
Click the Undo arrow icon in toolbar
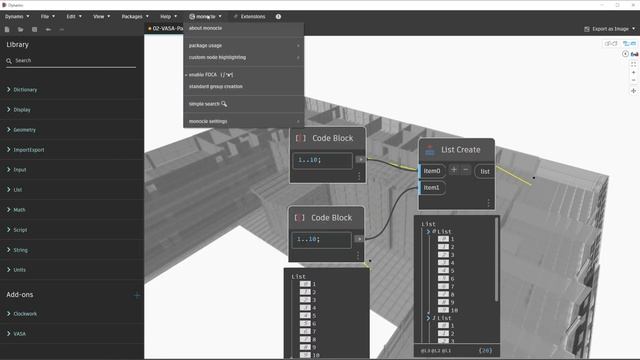48,29
